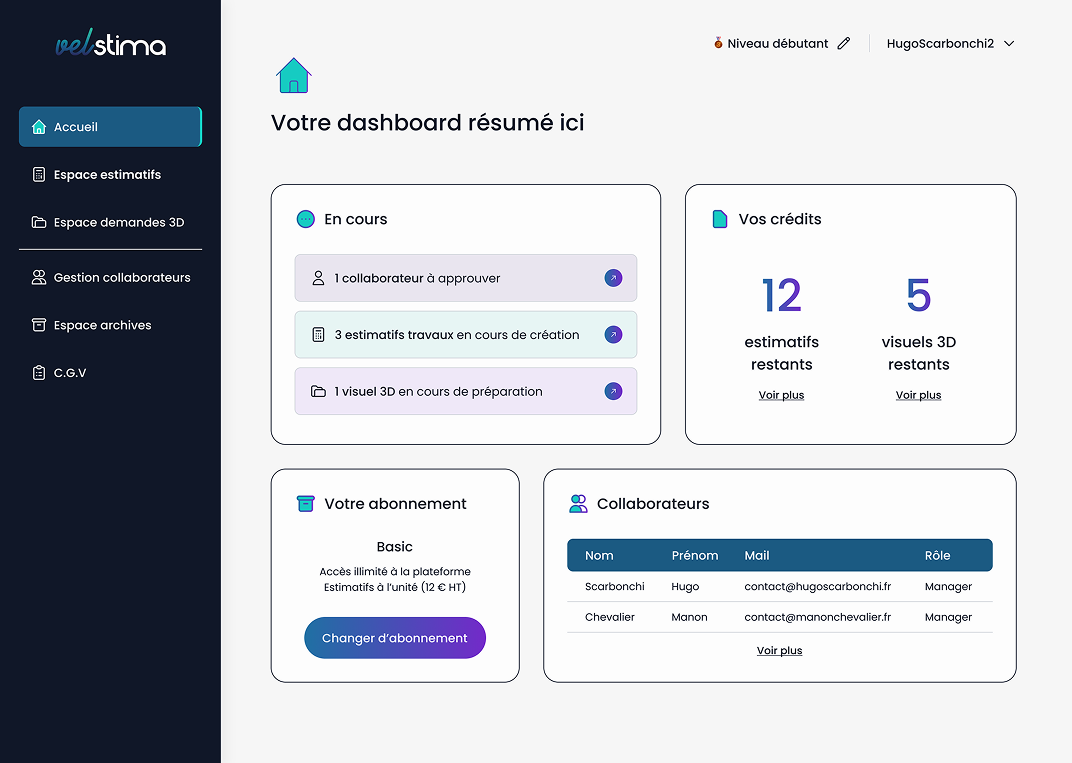1072x763 pixels.
Task: Edit level with the pencil icon
Action: tap(844, 43)
